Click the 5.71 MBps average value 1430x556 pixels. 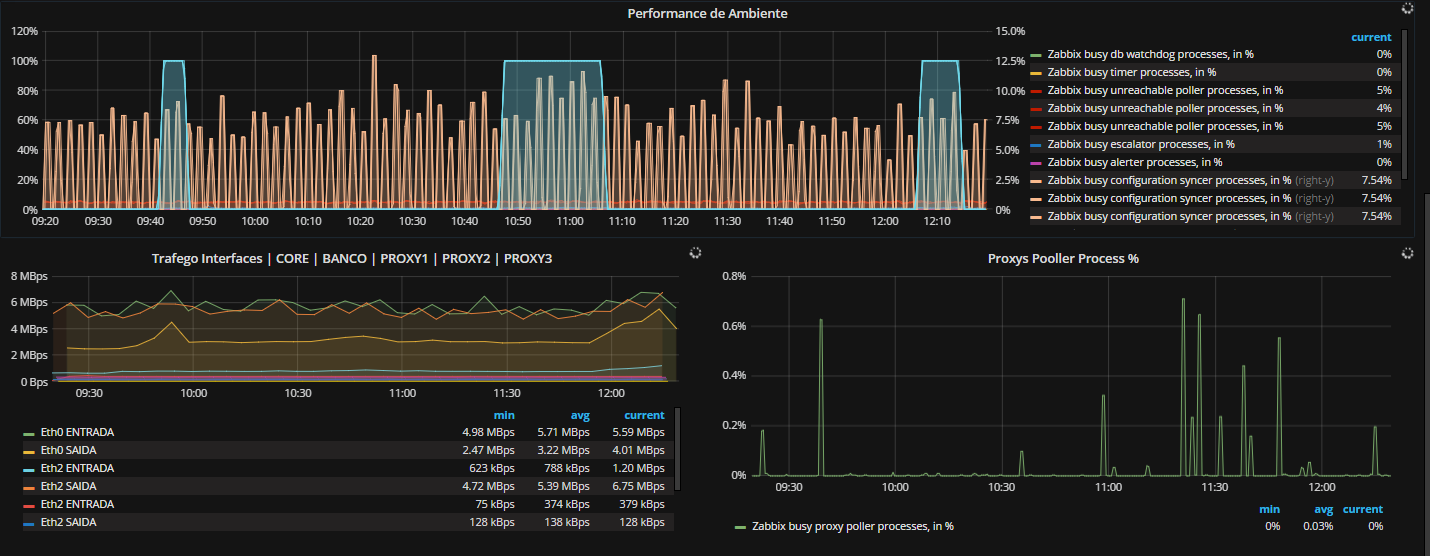[x=563, y=432]
